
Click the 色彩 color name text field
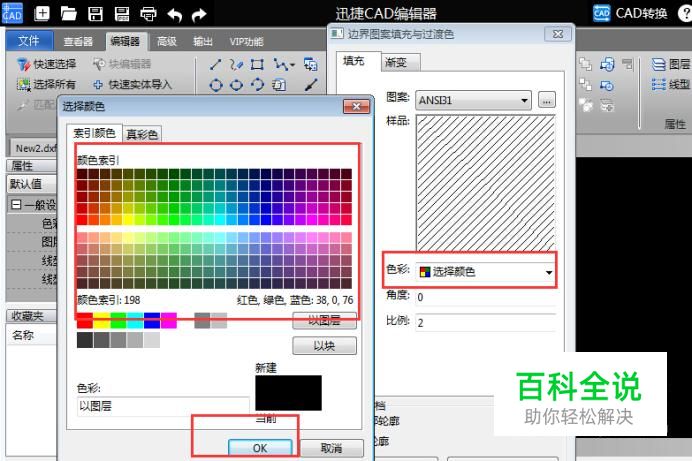coord(163,406)
